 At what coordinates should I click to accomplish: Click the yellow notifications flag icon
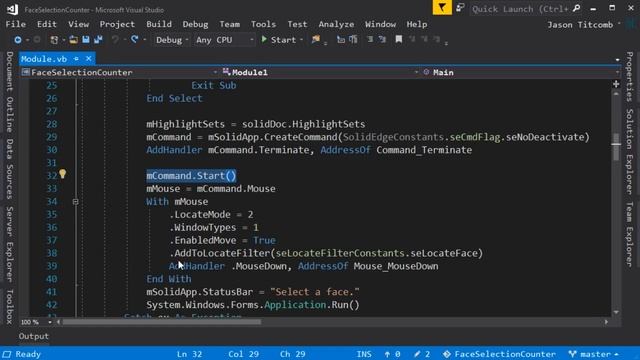[442, 7]
